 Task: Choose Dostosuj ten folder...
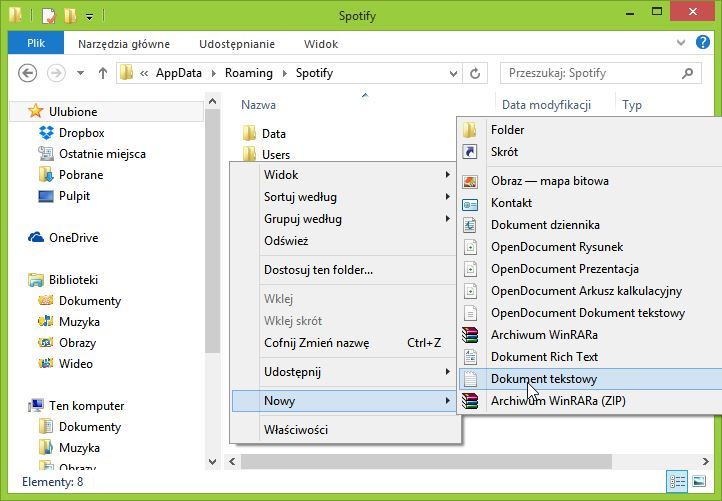pos(344,270)
